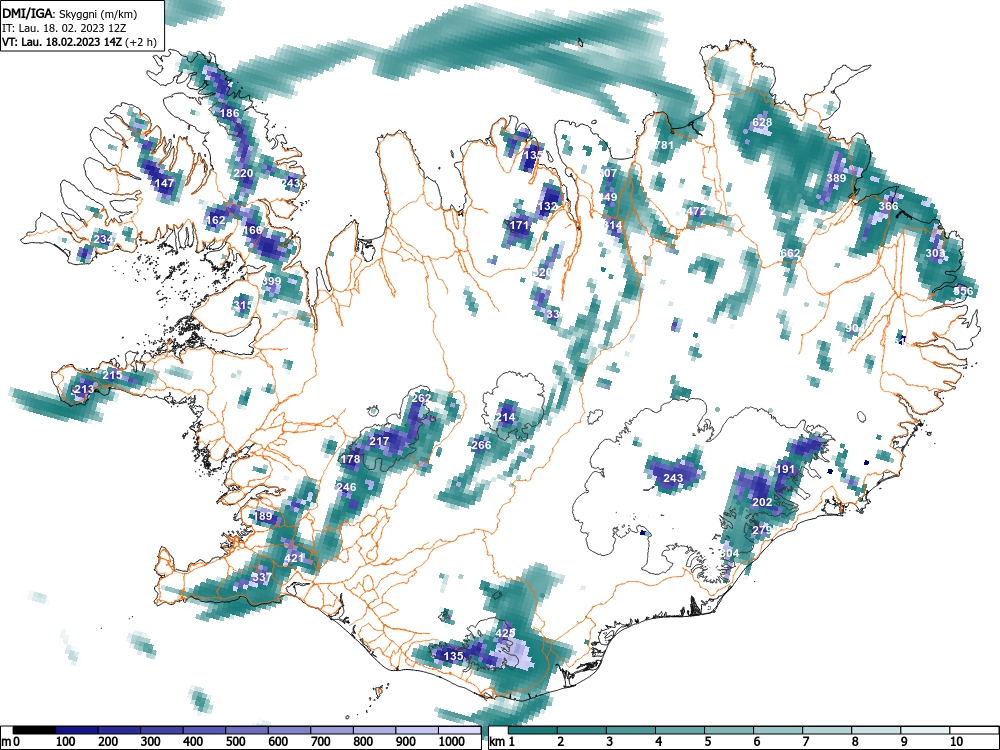Click the visibility value 366
This screenshot has height=750, width=1000.
pyautogui.click(x=888, y=206)
